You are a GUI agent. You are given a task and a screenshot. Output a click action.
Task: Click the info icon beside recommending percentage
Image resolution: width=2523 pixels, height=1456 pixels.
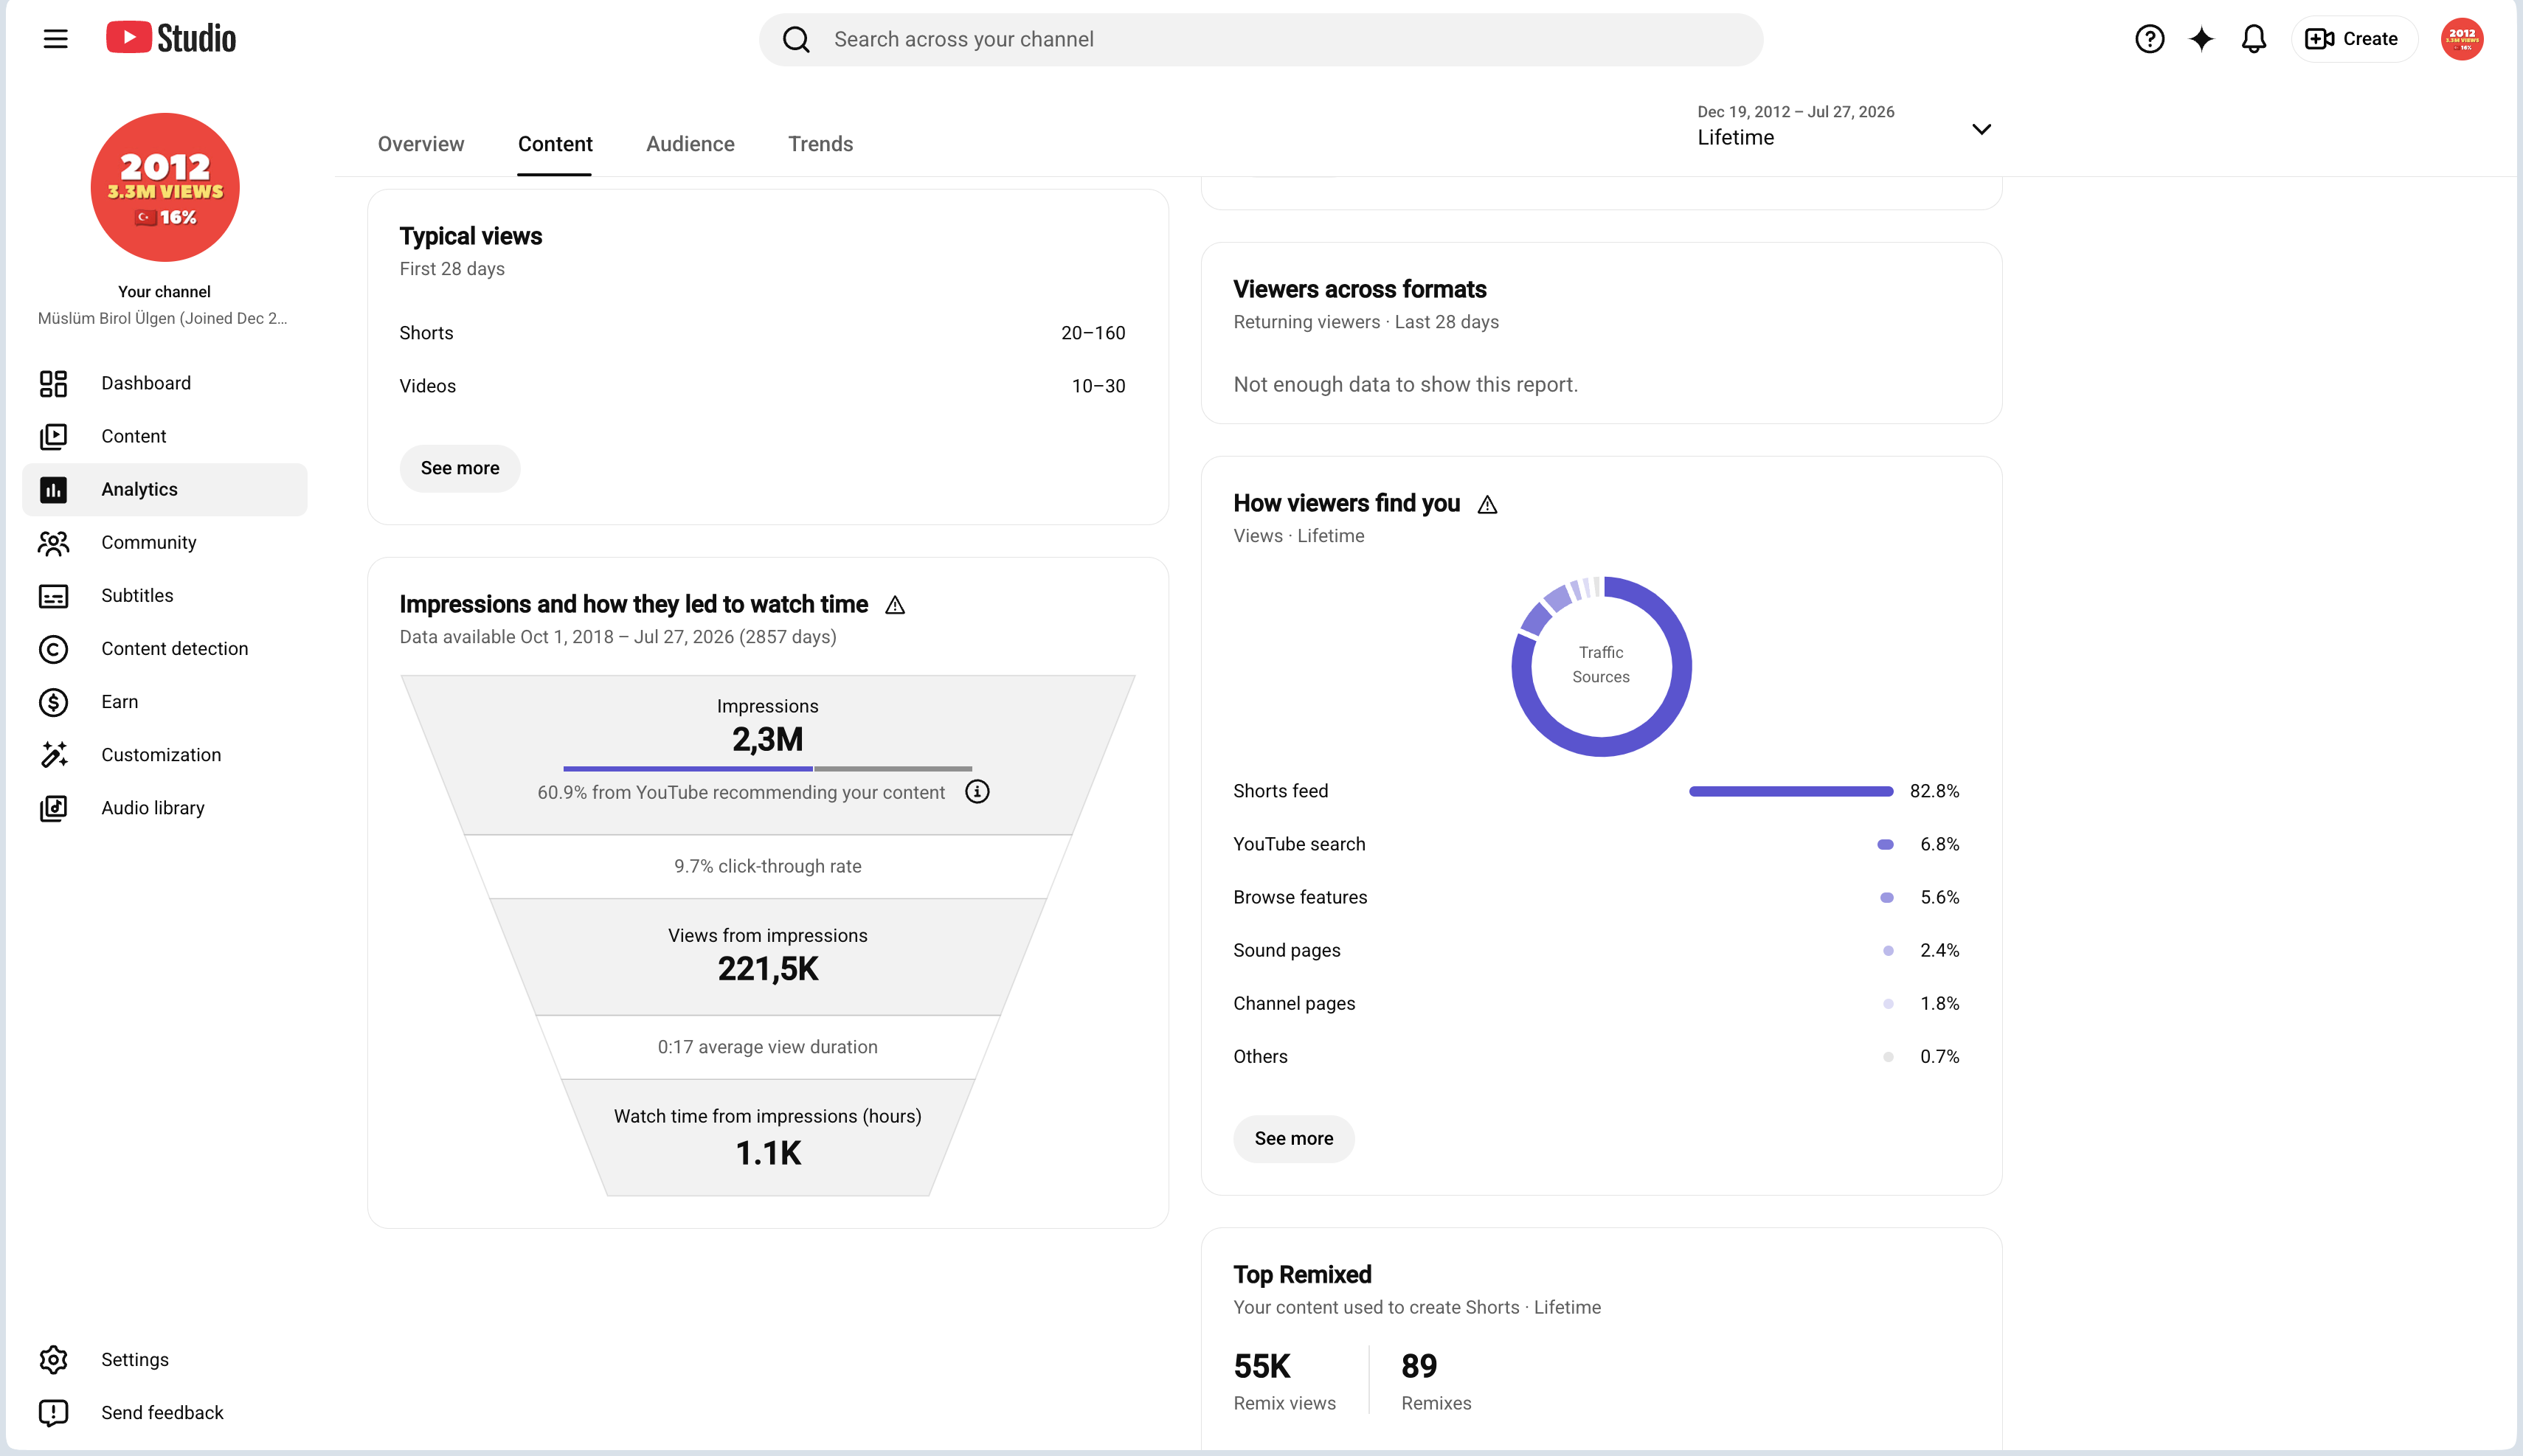[x=977, y=792]
